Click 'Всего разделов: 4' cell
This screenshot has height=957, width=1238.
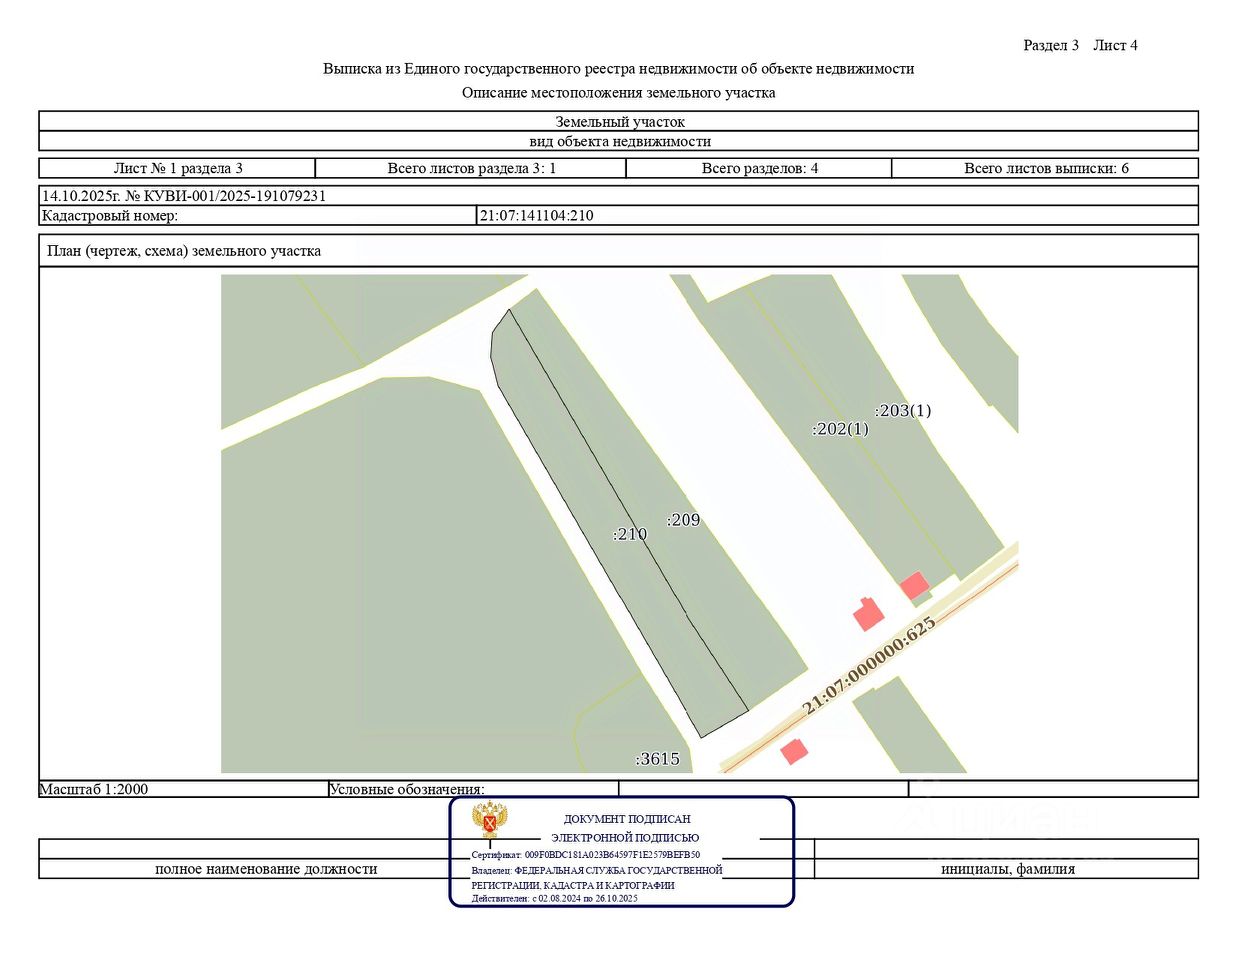click(x=760, y=168)
